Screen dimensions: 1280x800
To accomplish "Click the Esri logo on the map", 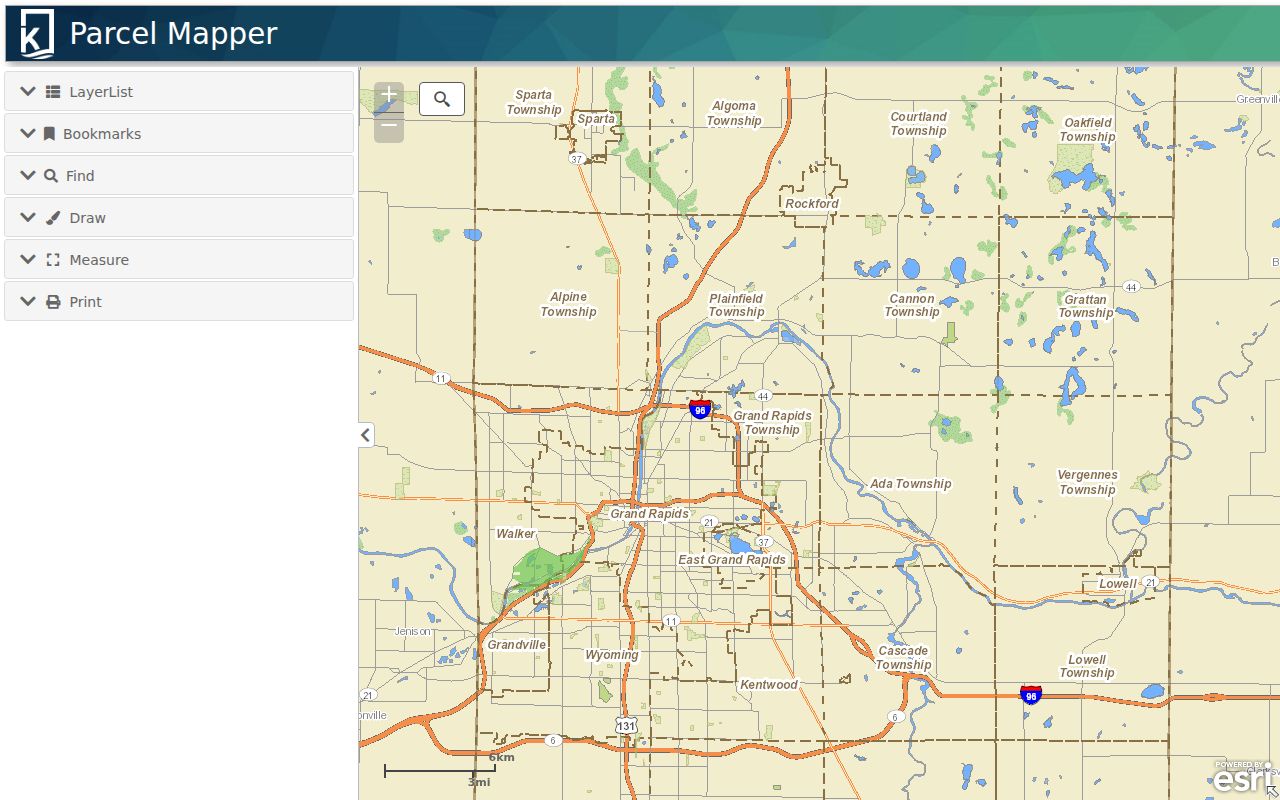I will [1241, 777].
